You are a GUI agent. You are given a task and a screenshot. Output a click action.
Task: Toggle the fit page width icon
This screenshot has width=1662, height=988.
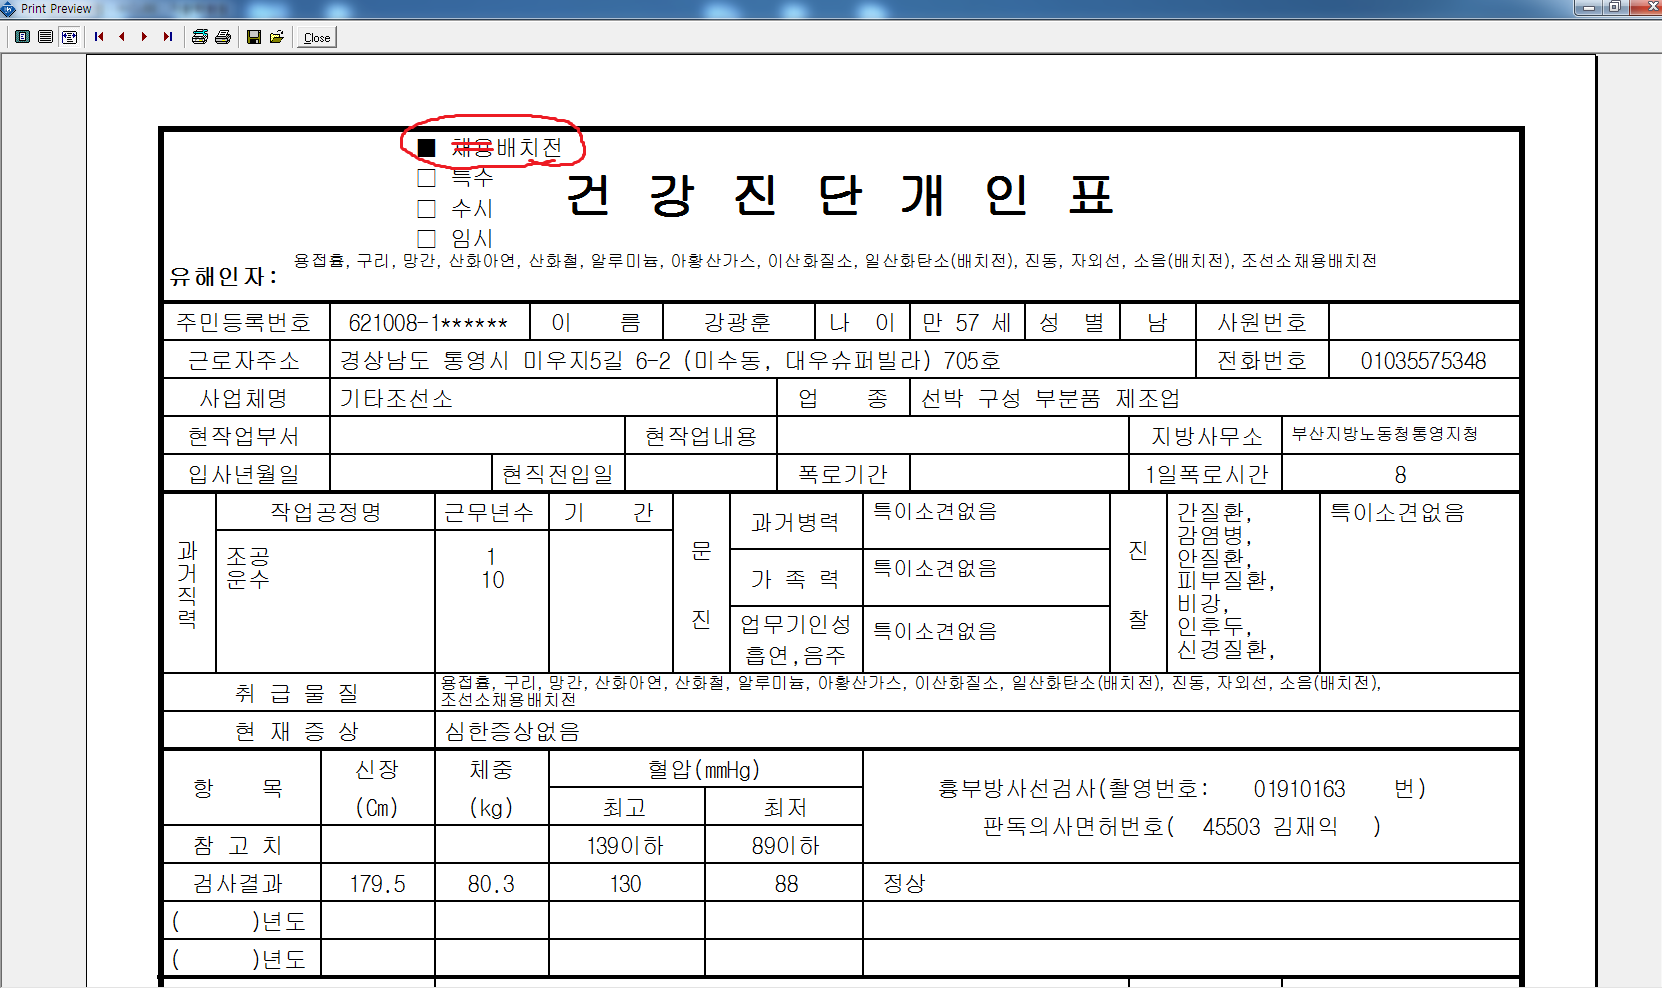tap(69, 37)
